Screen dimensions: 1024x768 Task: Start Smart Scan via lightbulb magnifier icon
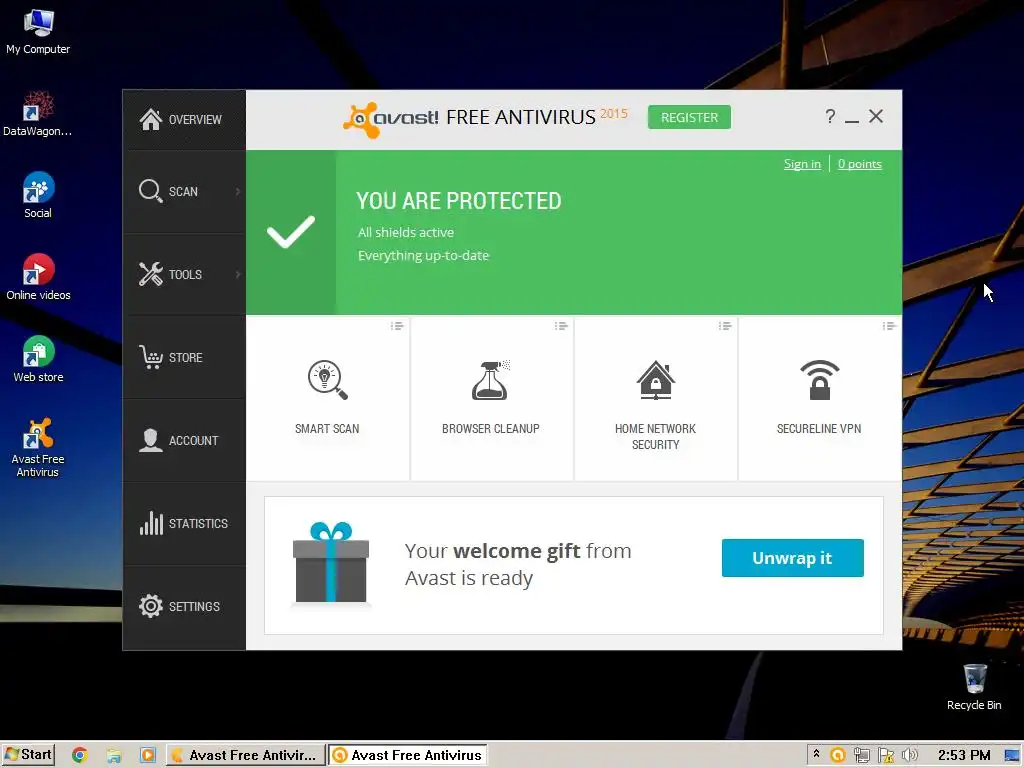click(x=327, y=379)
